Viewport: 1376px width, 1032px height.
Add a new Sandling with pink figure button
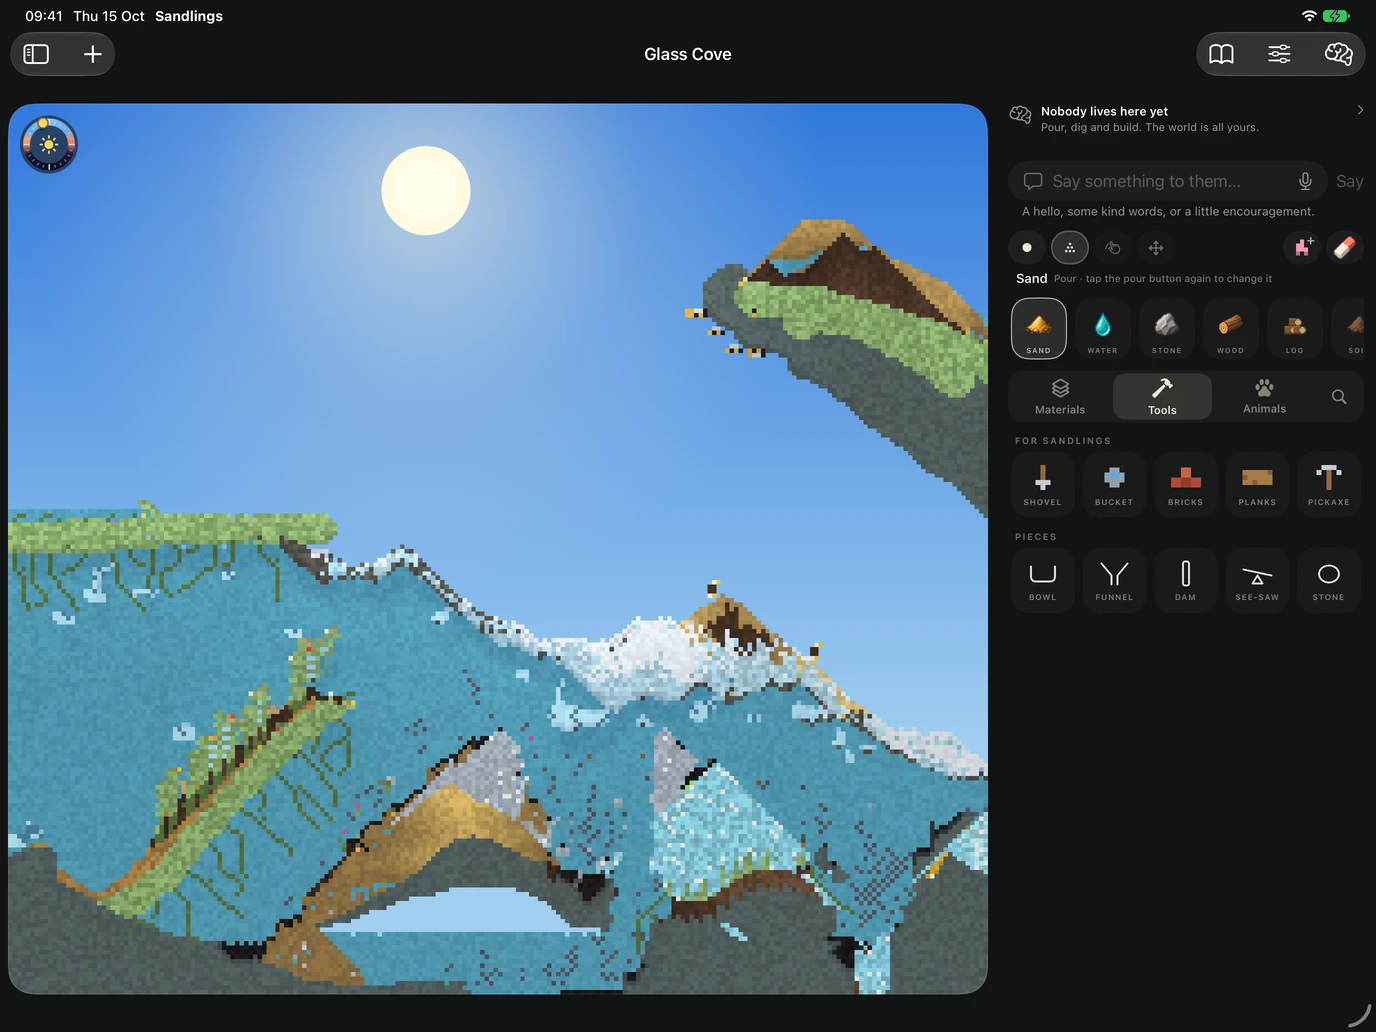coord(1303,247)
